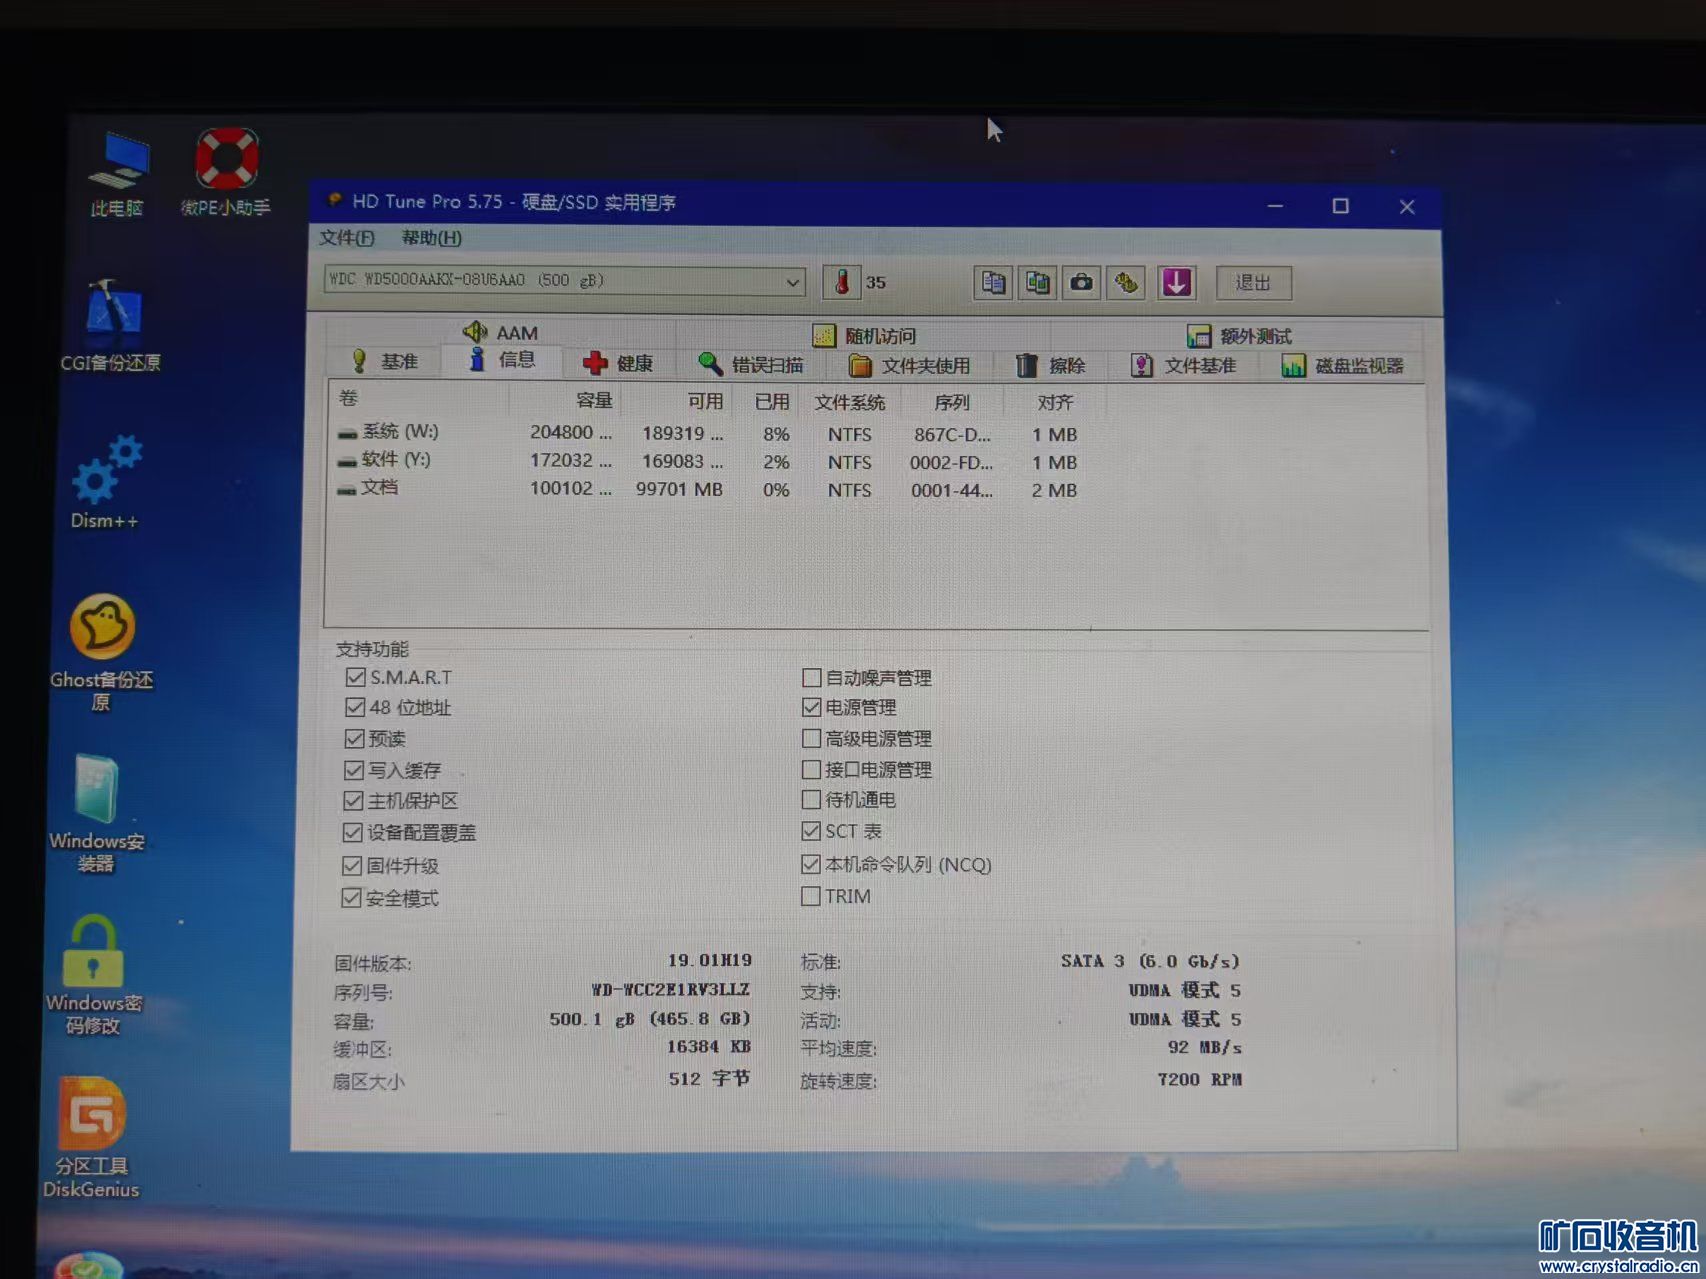Click the firmware version 19.01H19 value

(x=710, y=960)
